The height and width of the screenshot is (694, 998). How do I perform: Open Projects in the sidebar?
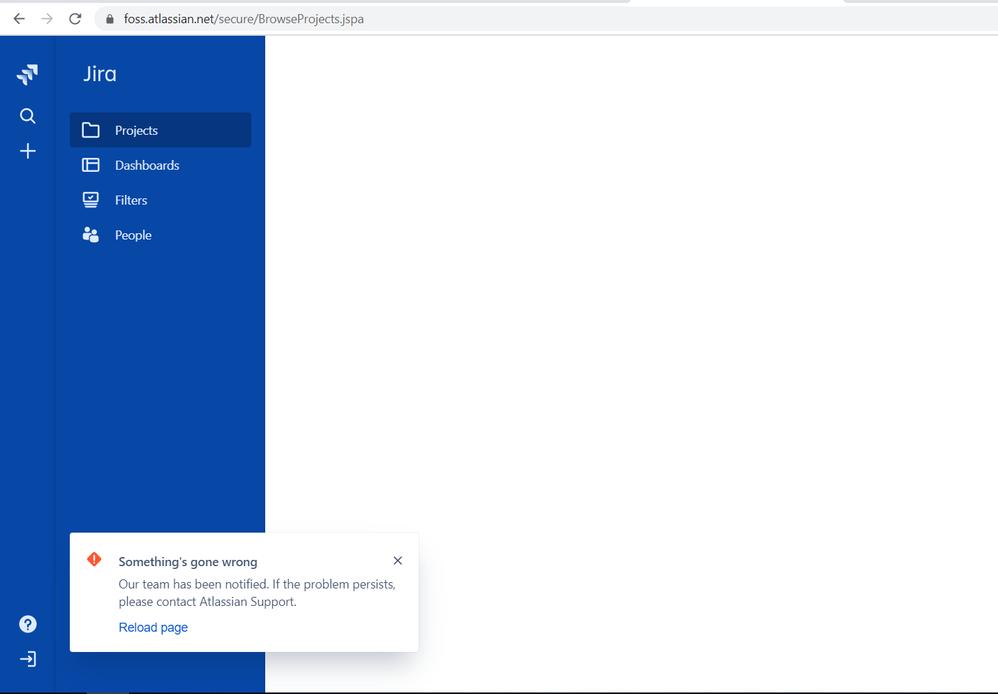pyautogui.click(x=160, y=130)
